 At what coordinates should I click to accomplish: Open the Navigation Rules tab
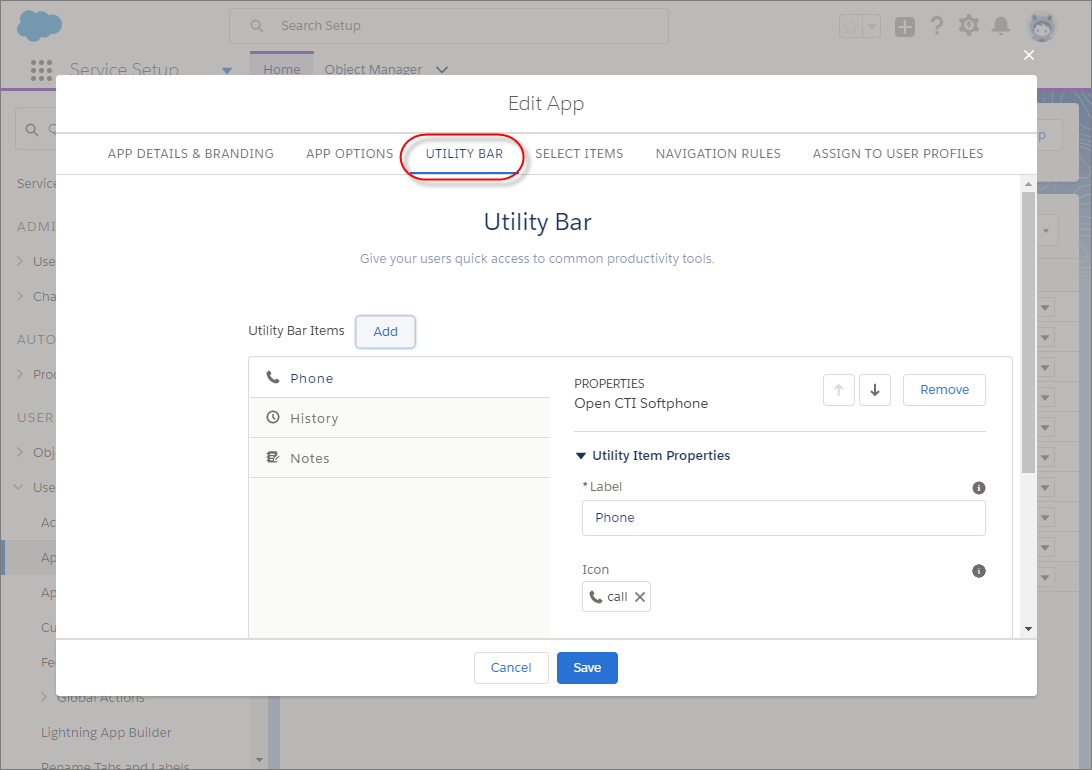[x=718, y=153]
